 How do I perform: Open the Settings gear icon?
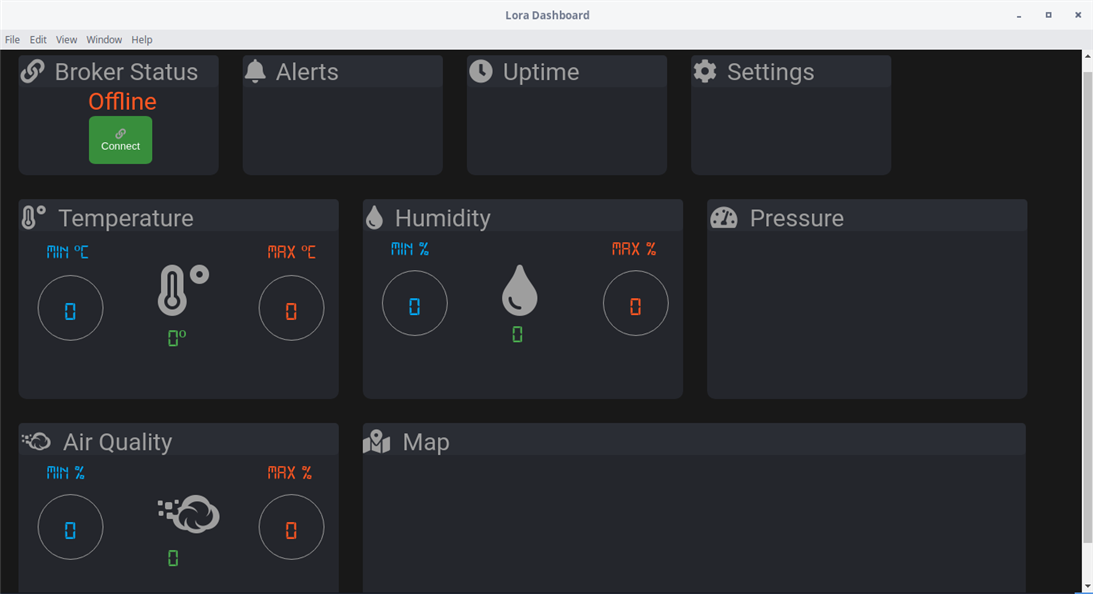[x=705, y=72]
